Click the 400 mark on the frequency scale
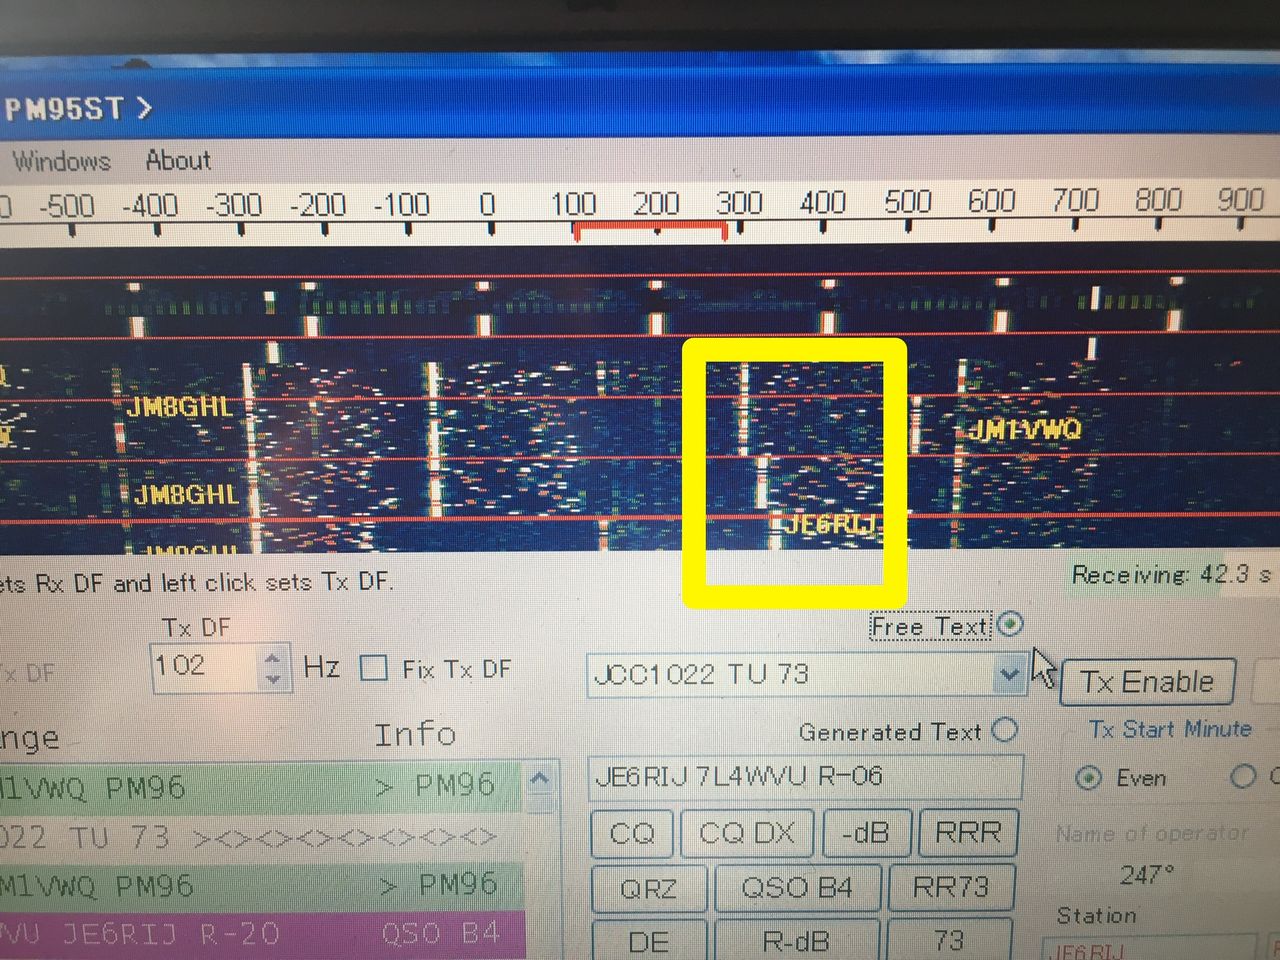The image size is (1280, 960). [823, 202]
